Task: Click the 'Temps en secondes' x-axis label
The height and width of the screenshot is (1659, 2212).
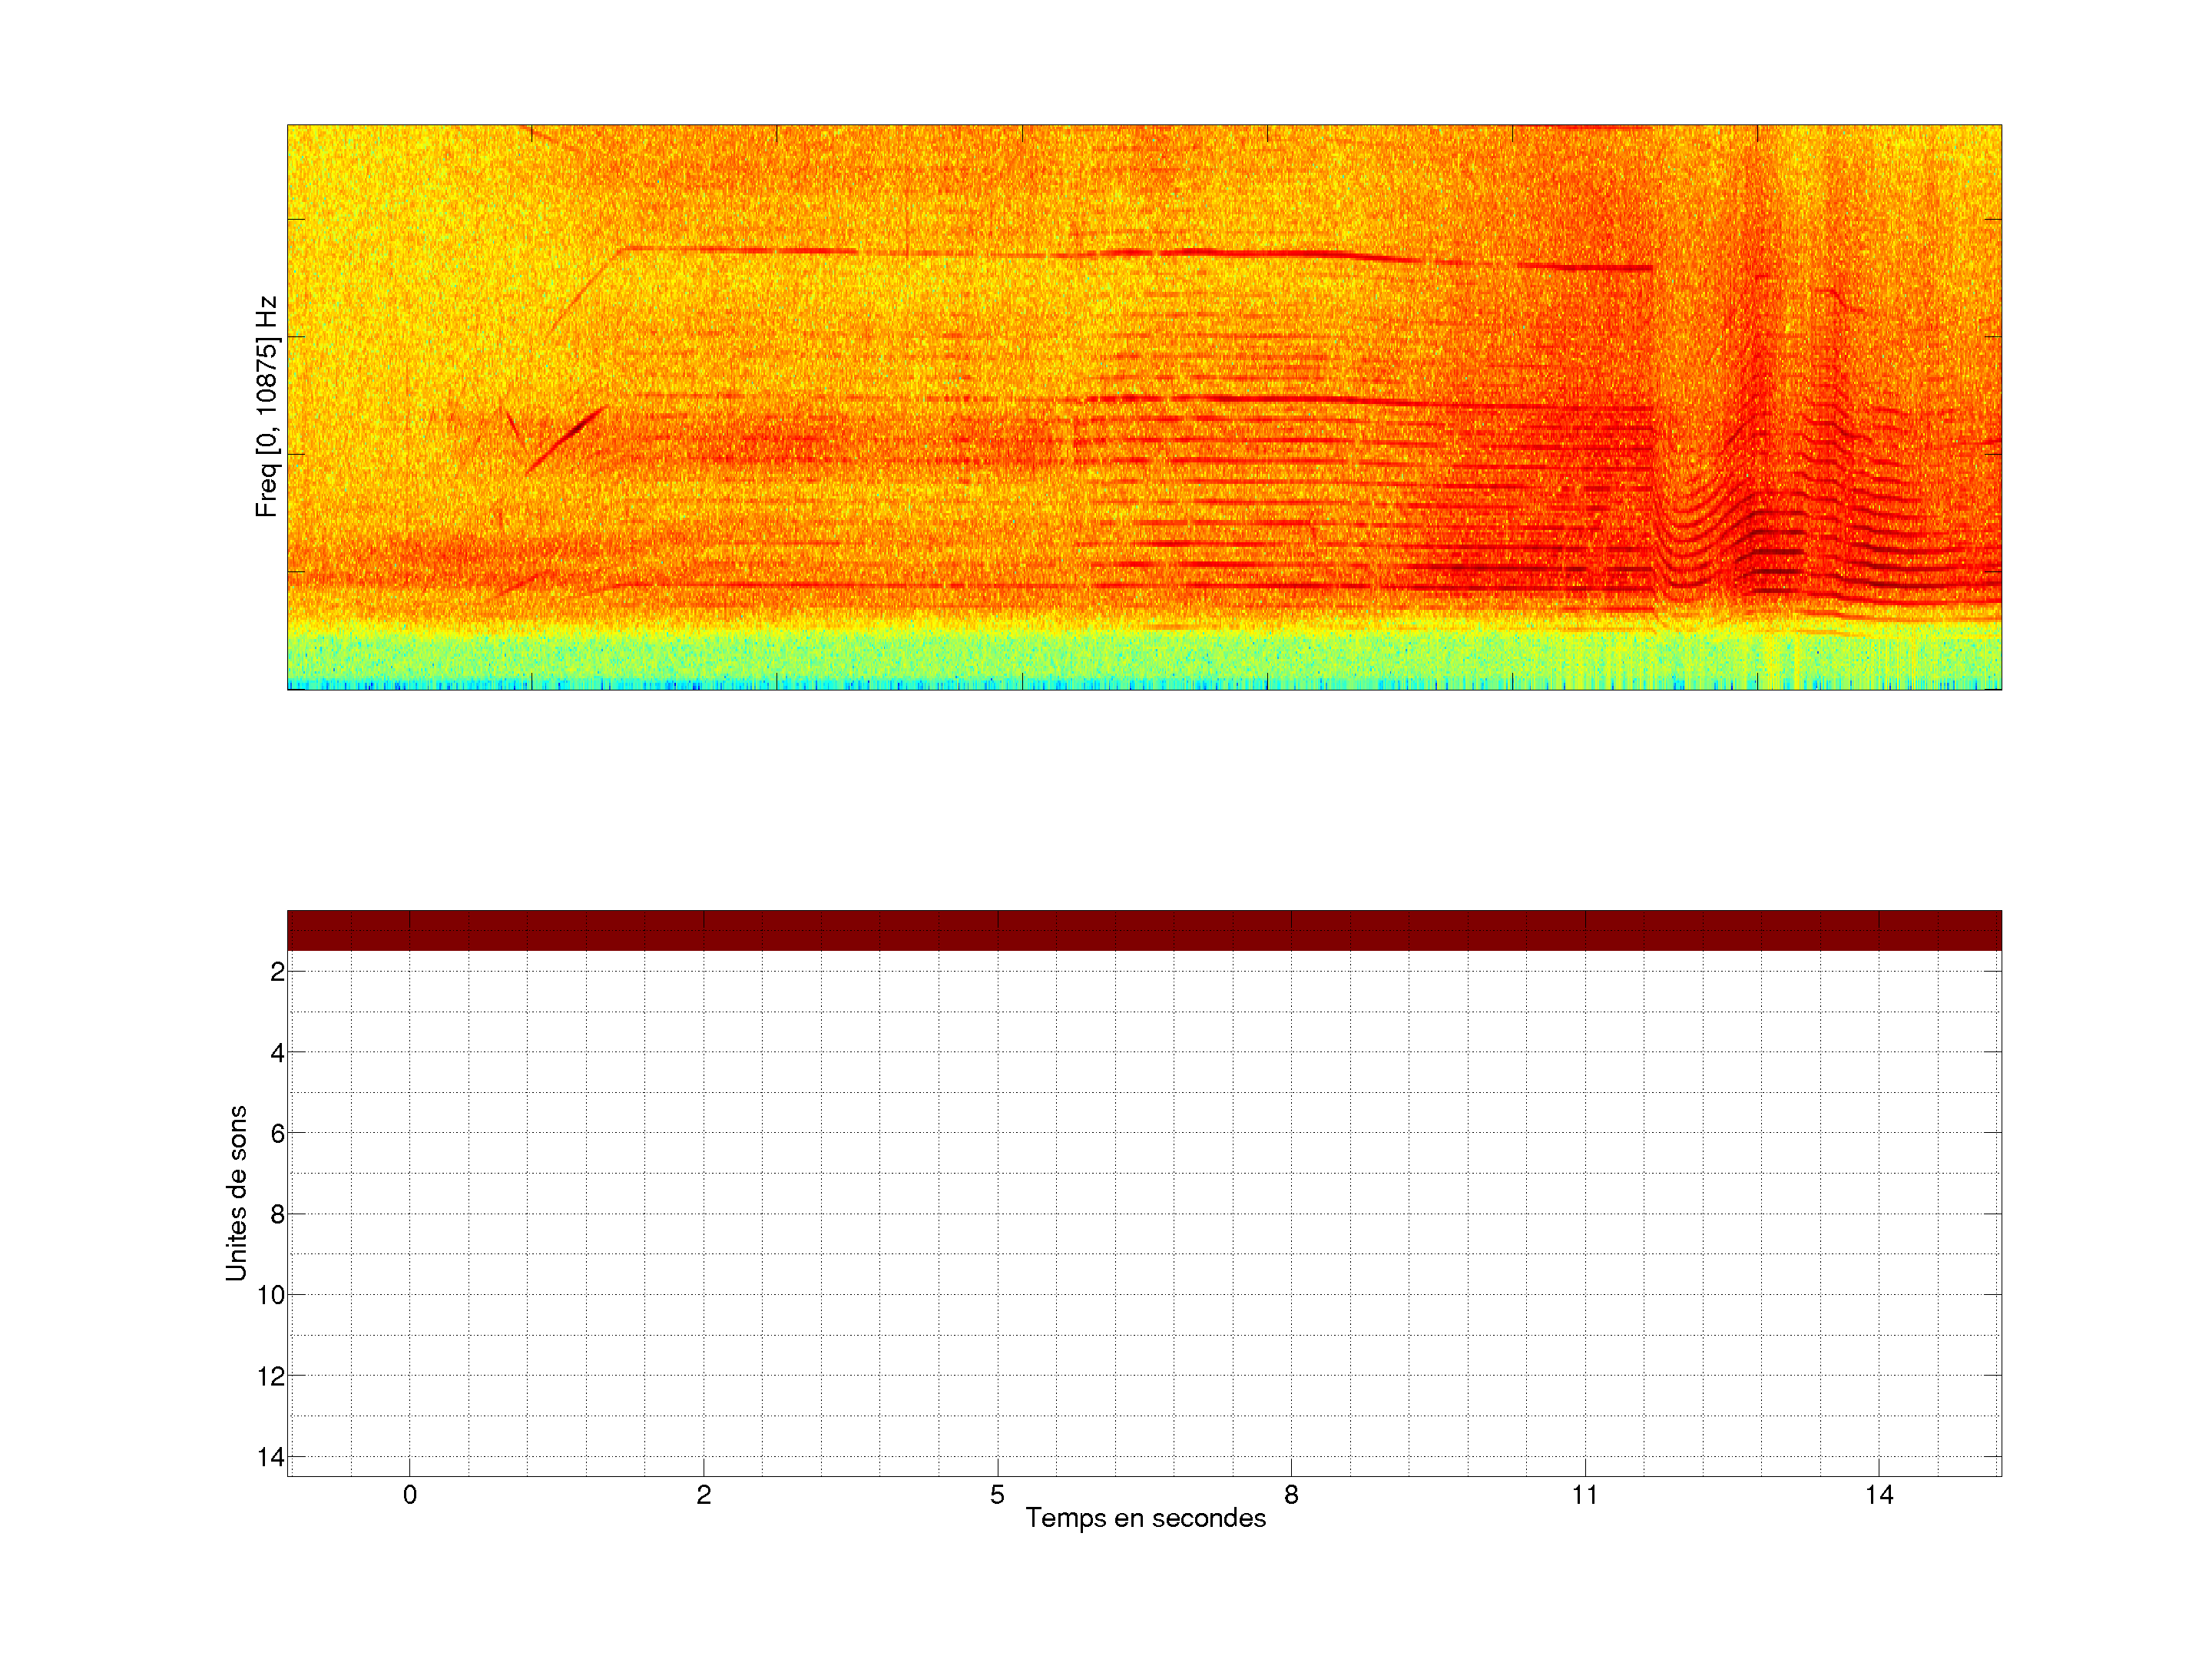Action: tap(1145, 1518)
